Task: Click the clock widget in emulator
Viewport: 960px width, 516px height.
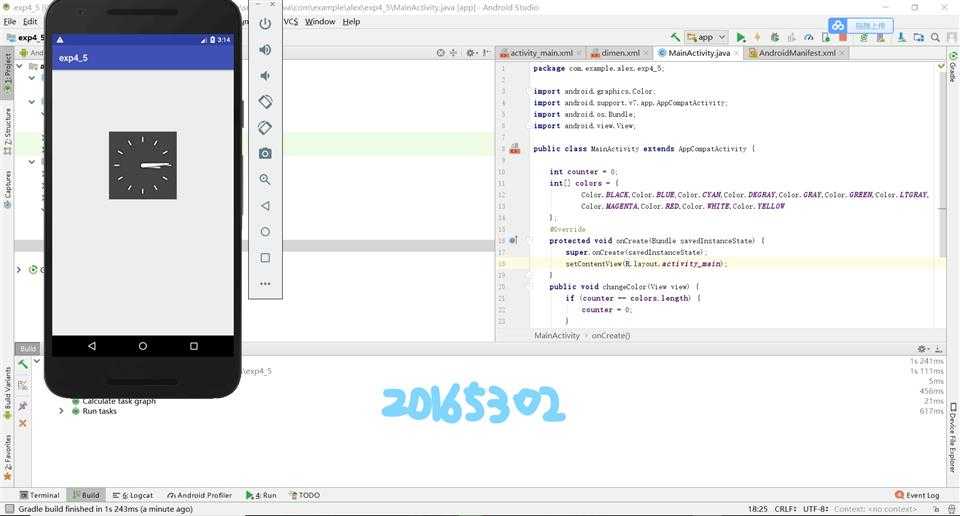Action: tap(143, 165)
